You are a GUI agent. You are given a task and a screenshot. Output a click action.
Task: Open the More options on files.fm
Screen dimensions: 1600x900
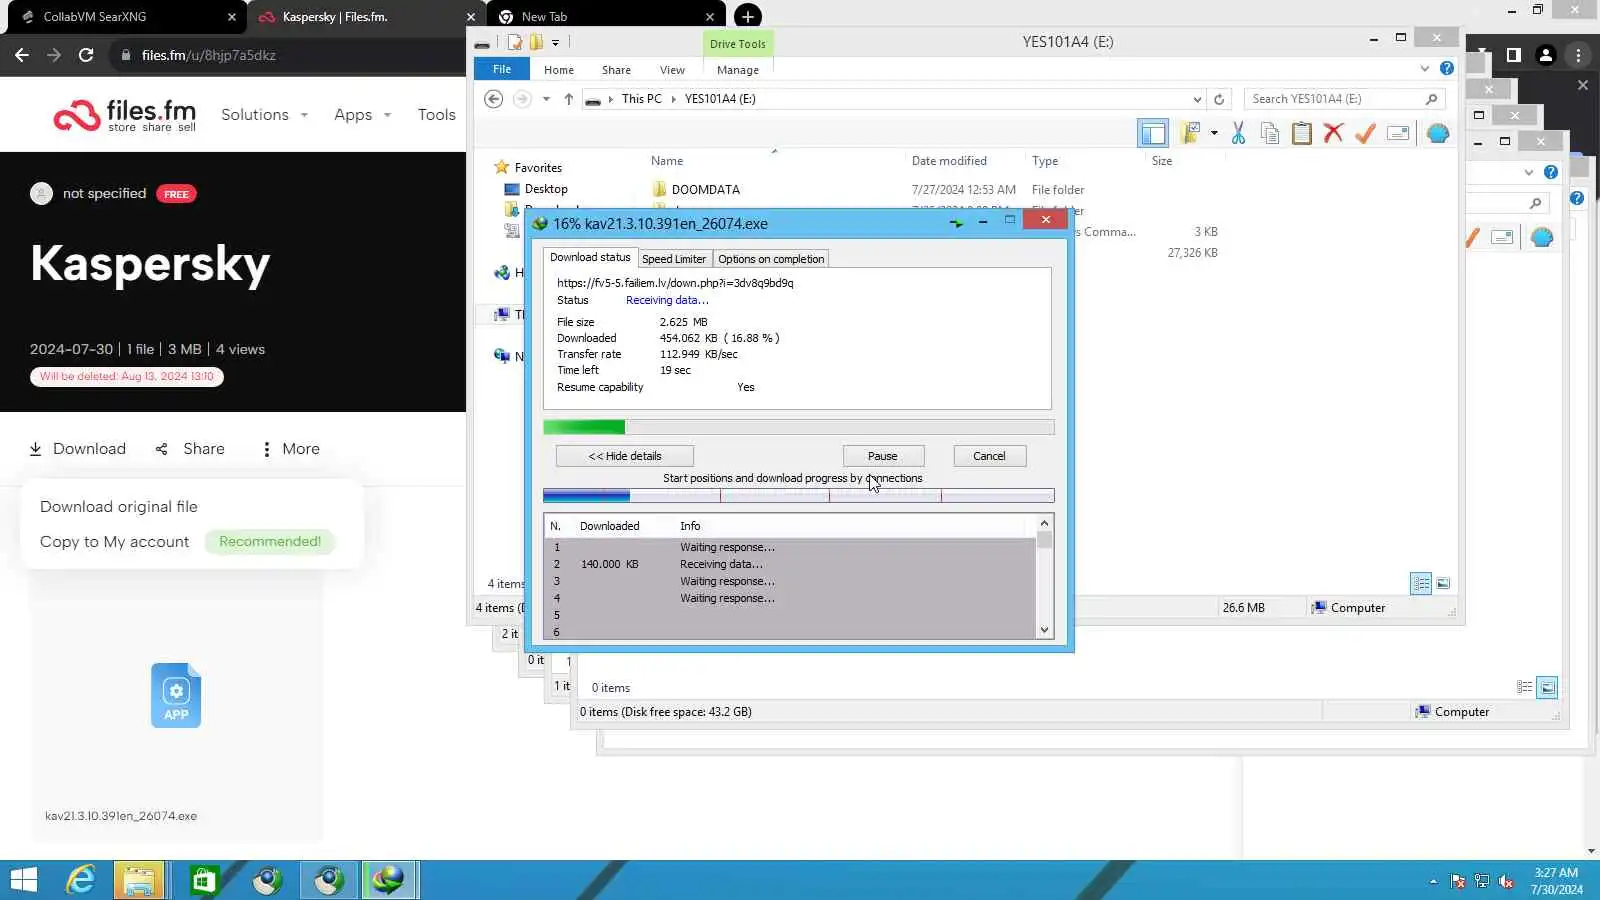click(290, 449)
